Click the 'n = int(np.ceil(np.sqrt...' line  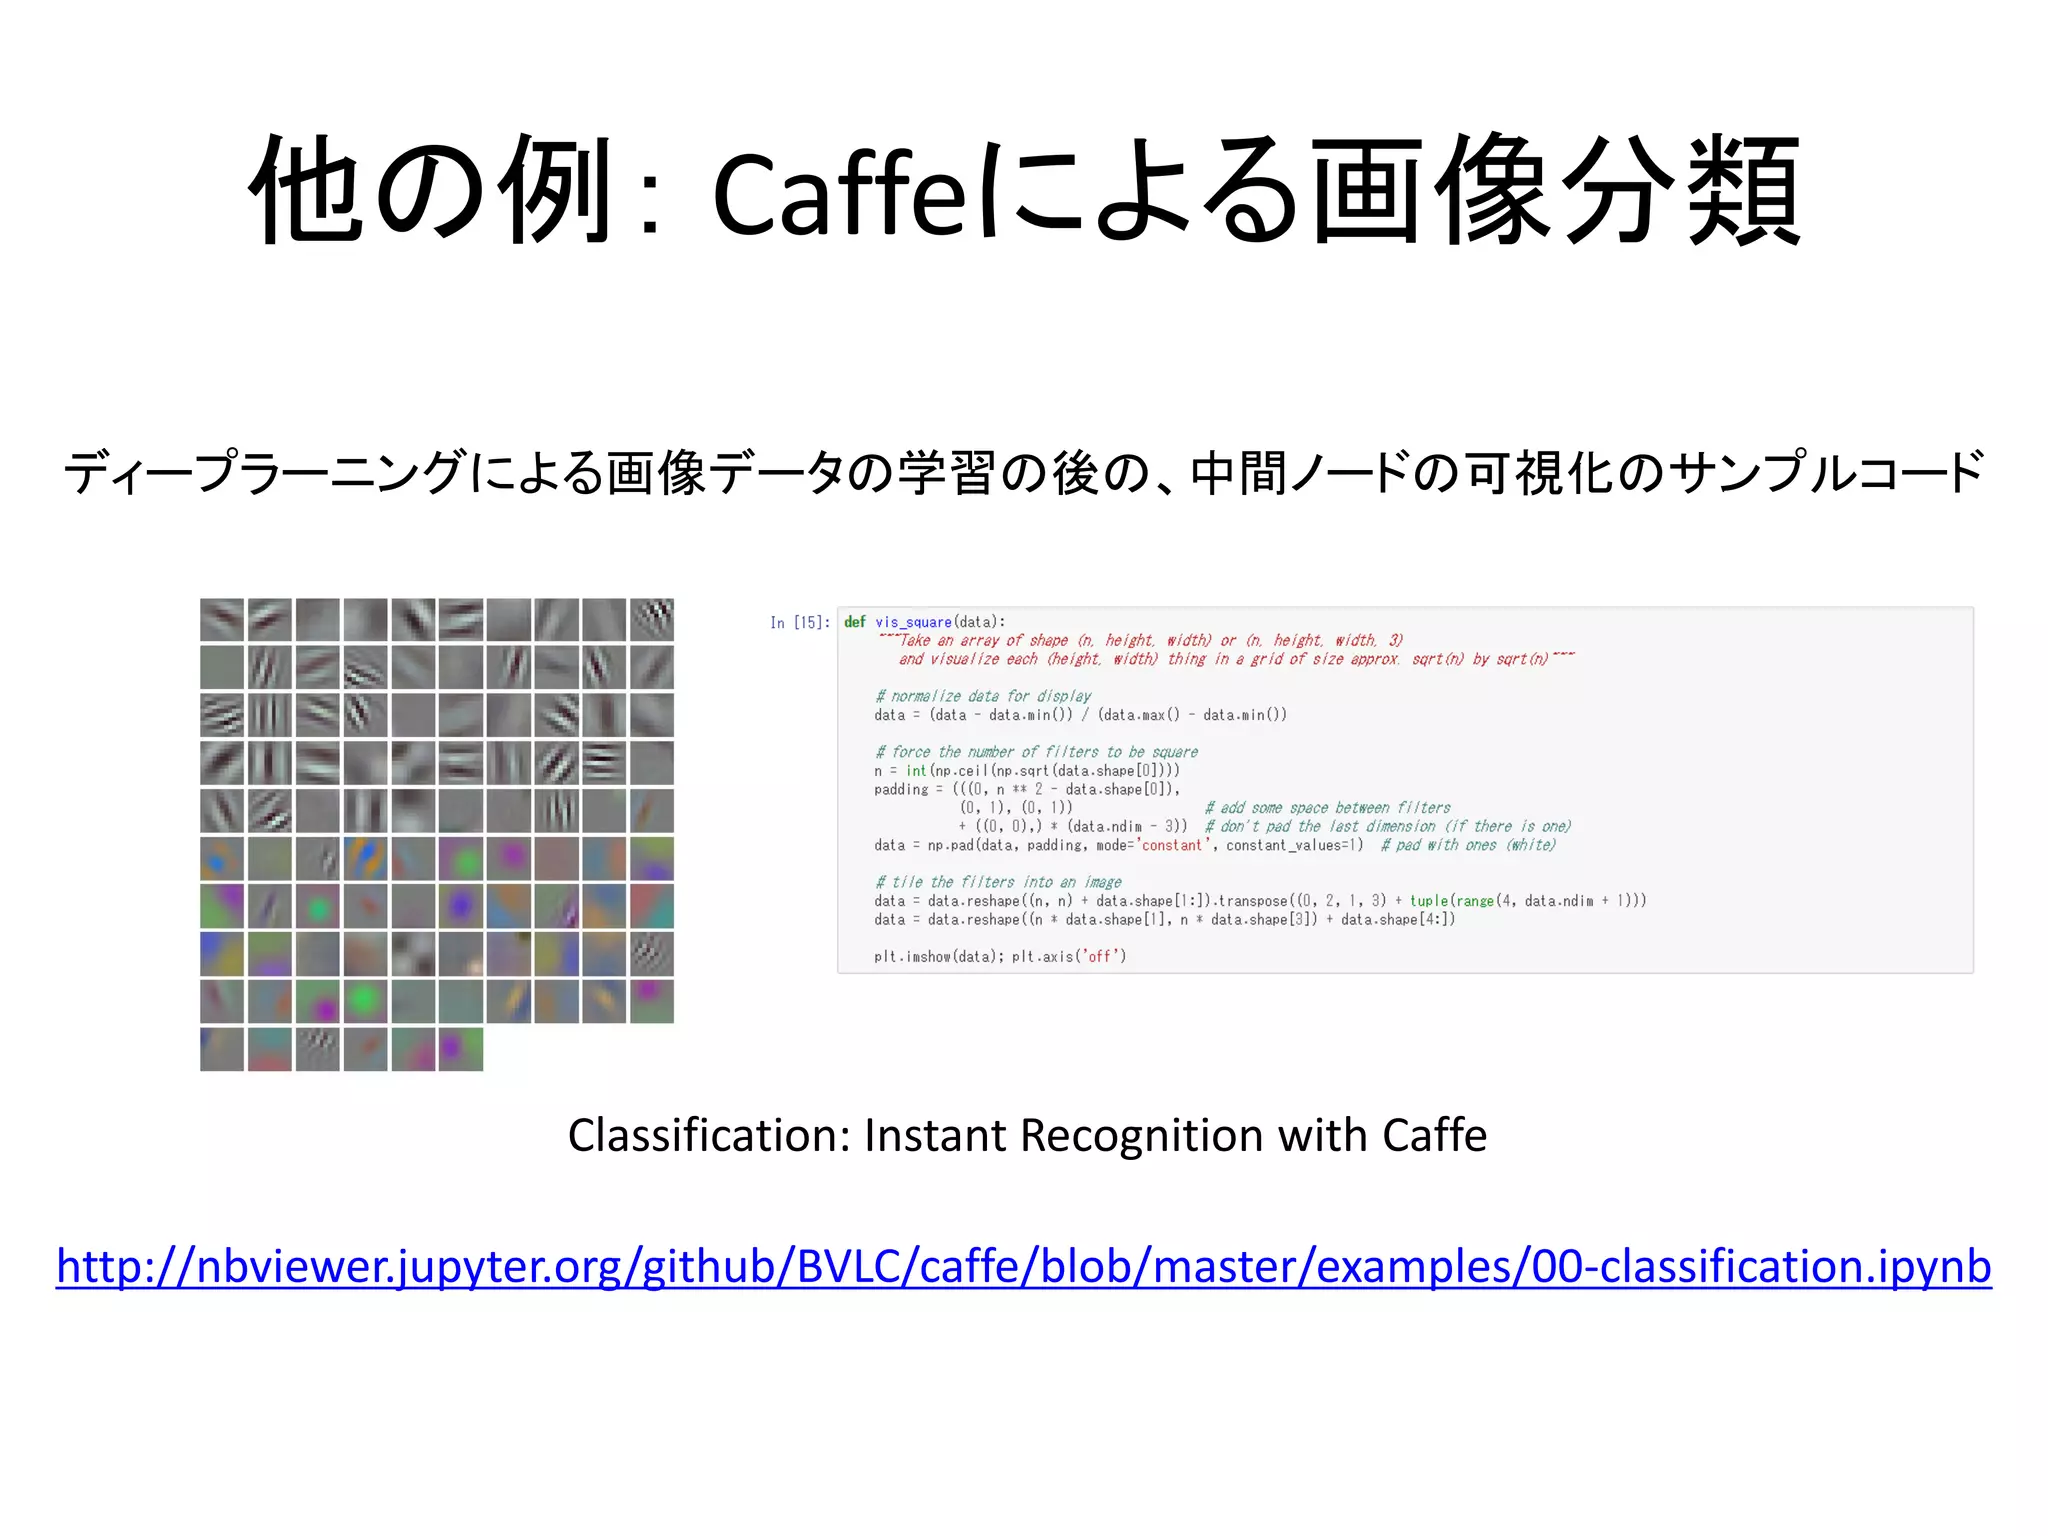(1027, 771)
